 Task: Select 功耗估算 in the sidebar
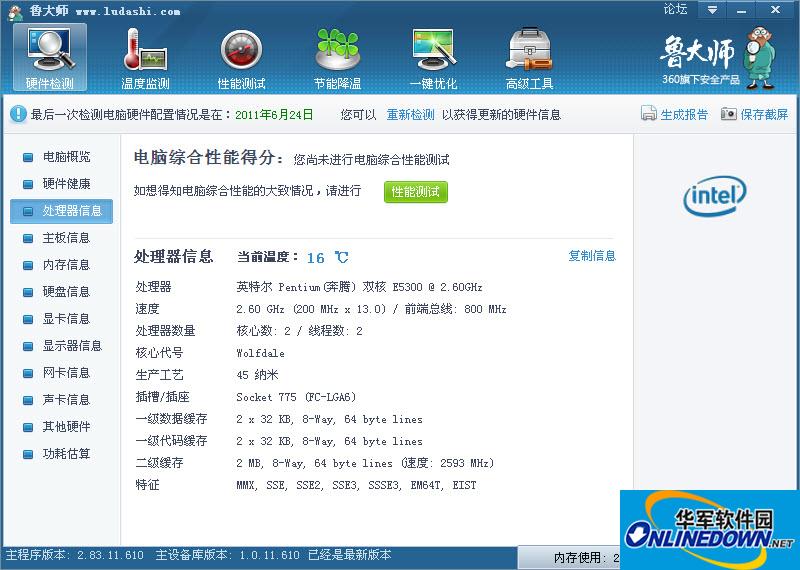click(x=66, y=454)
